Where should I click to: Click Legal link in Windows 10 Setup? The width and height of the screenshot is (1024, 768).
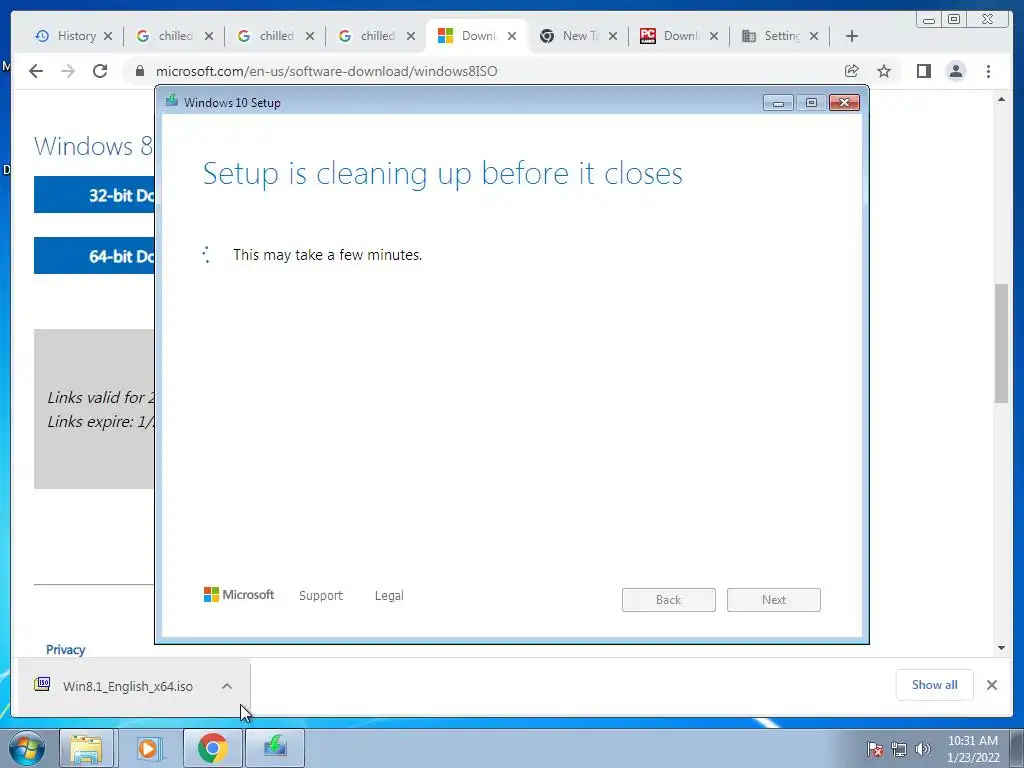(389, 596)
